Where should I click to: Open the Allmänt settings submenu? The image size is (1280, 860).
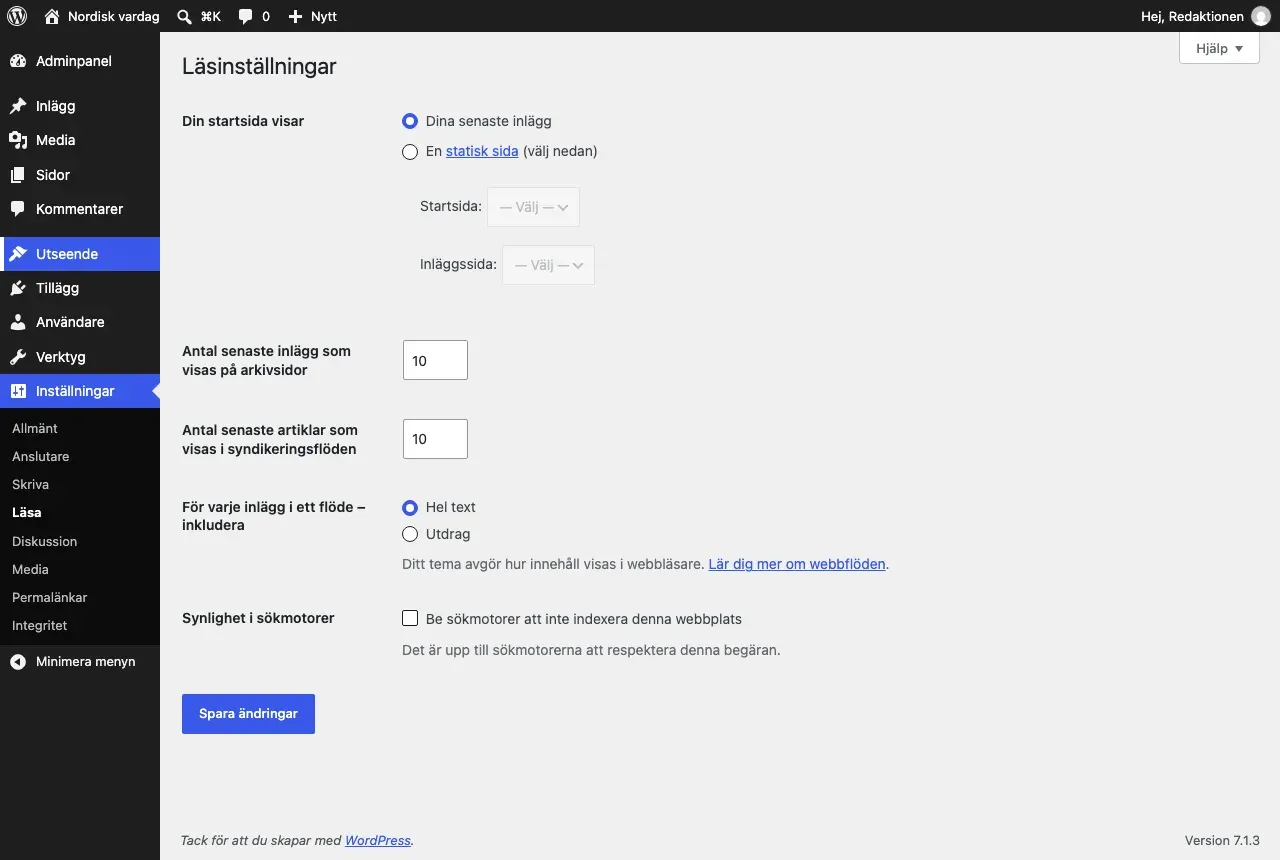pyautogui.click(x=35, y=428)
